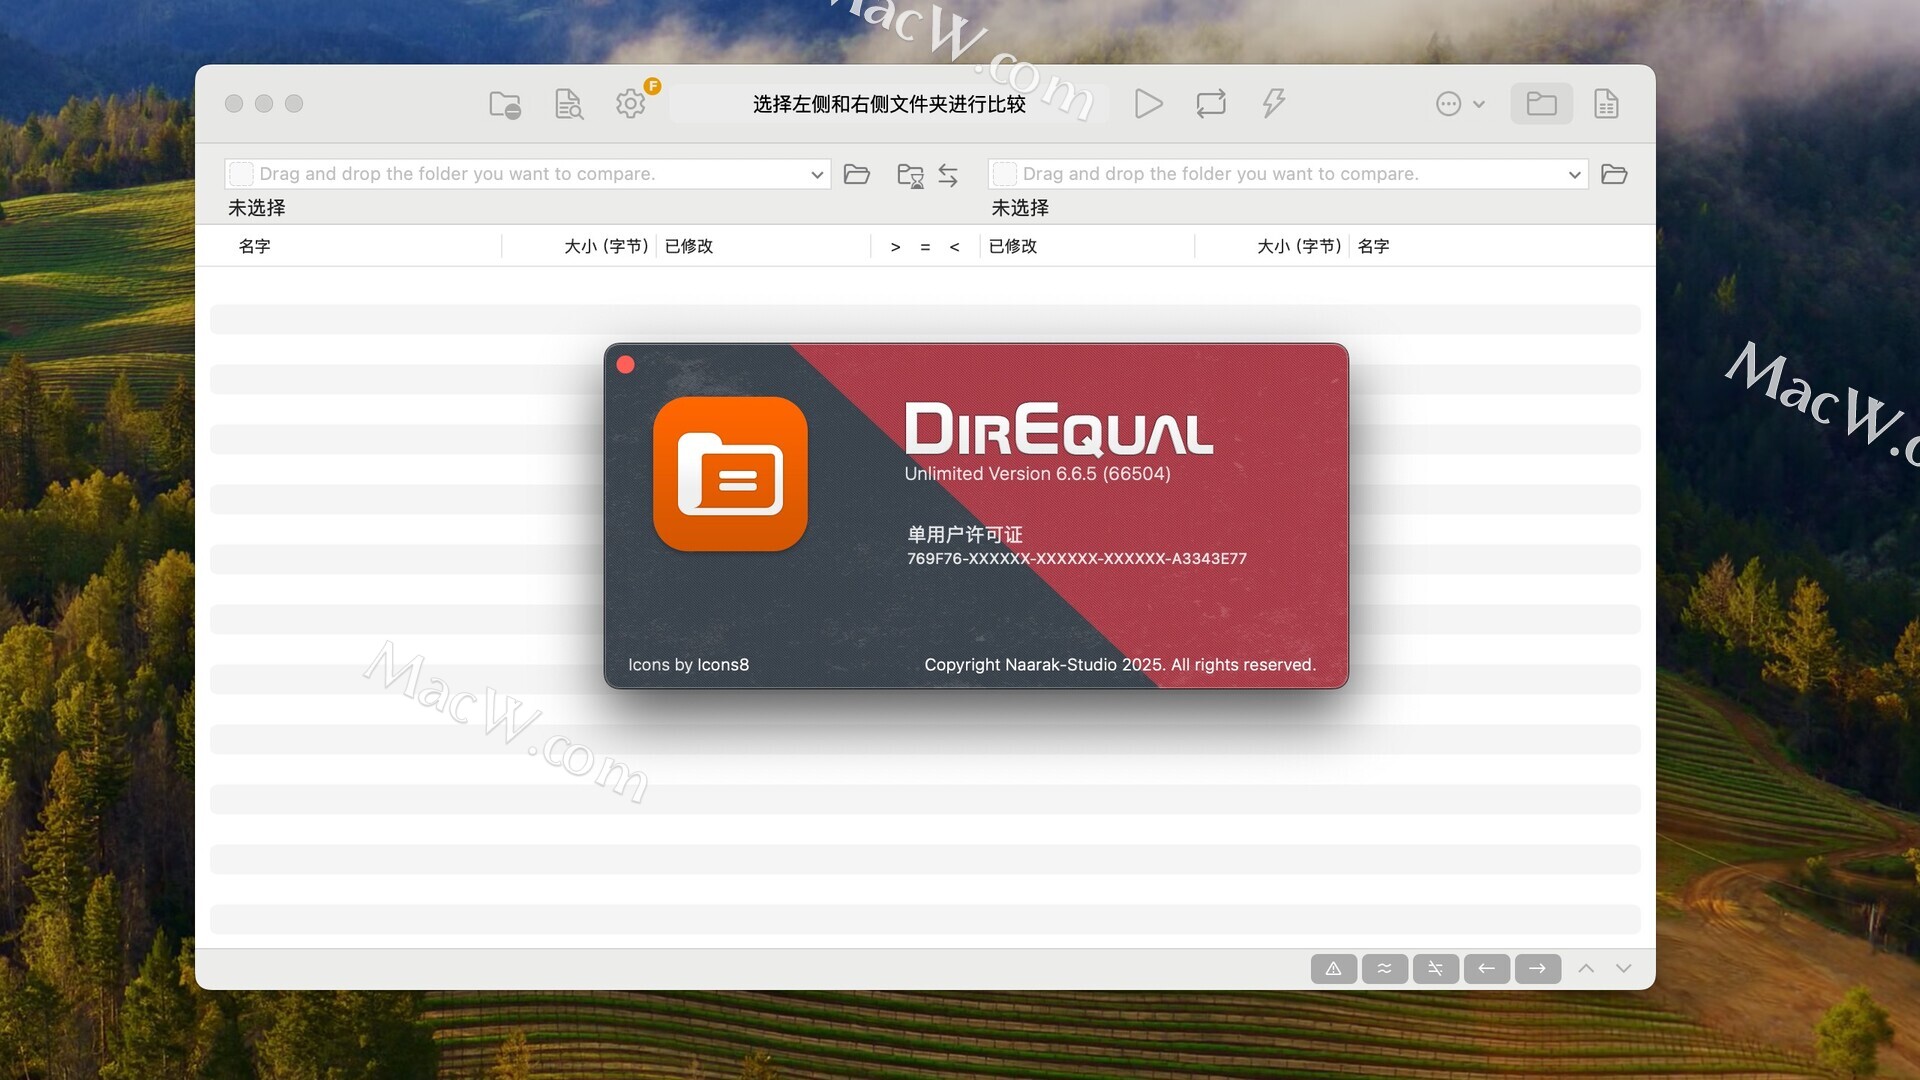Close the DirEqual about dialog

point(626,365)
